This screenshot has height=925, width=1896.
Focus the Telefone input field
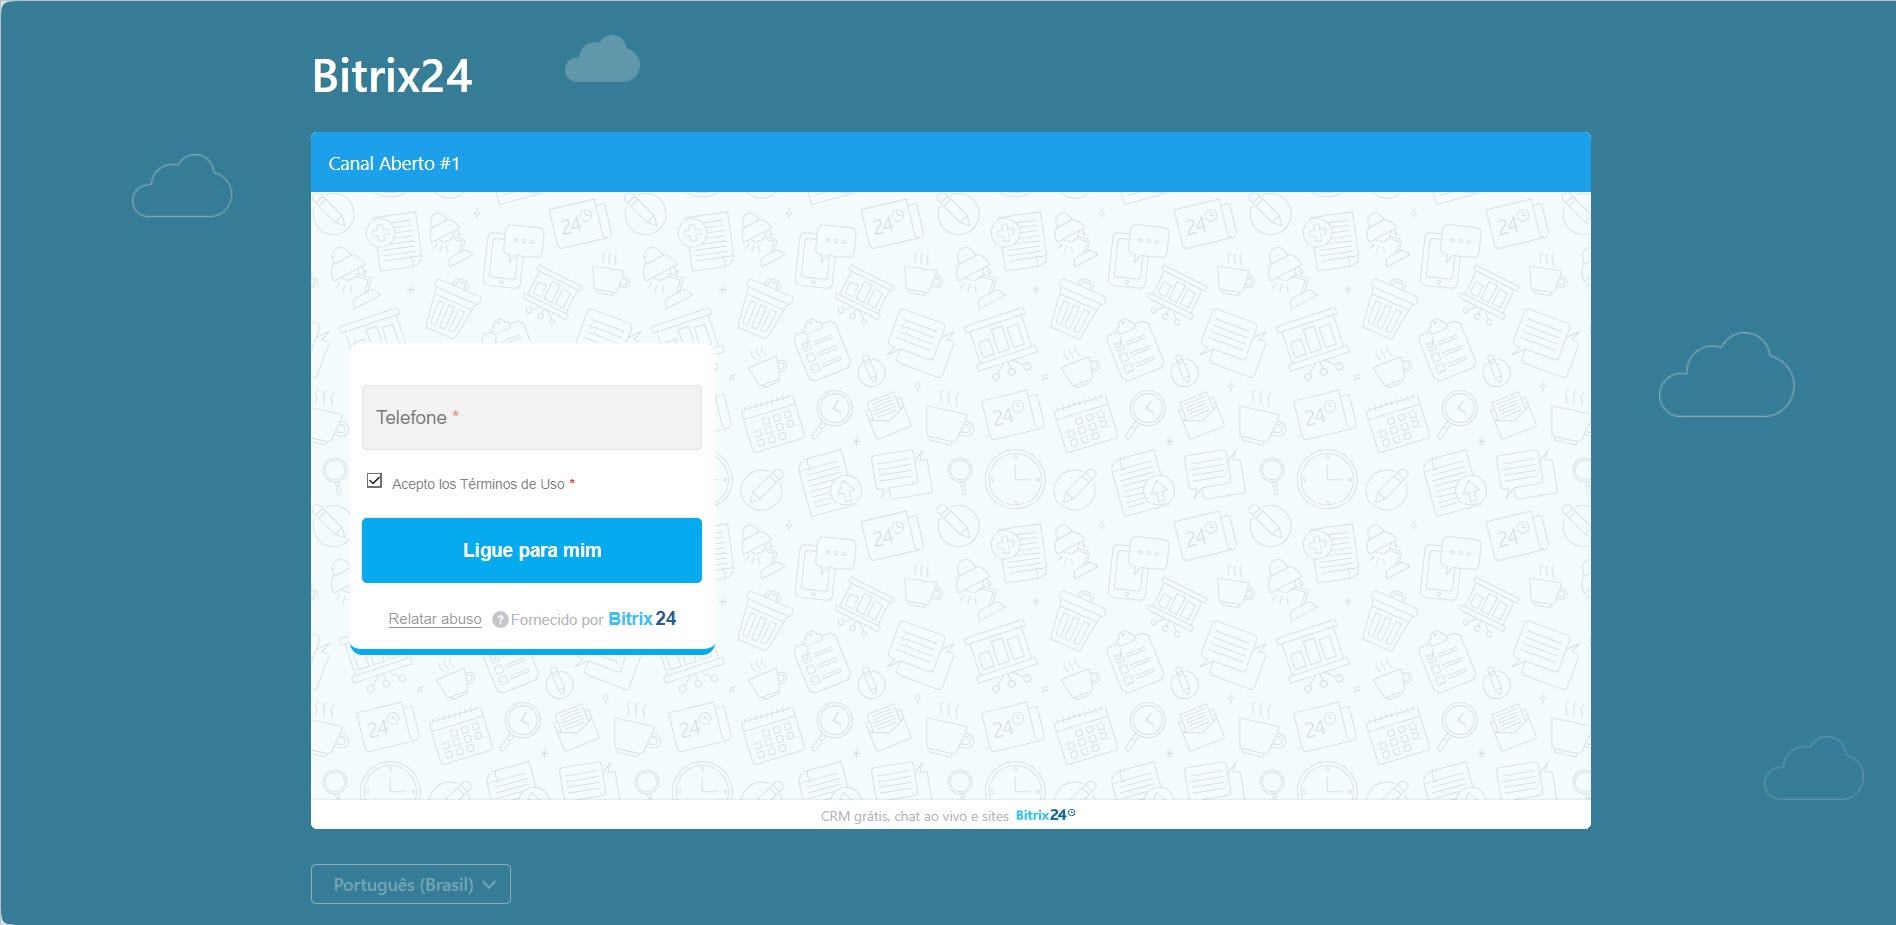tap(532, 417)
